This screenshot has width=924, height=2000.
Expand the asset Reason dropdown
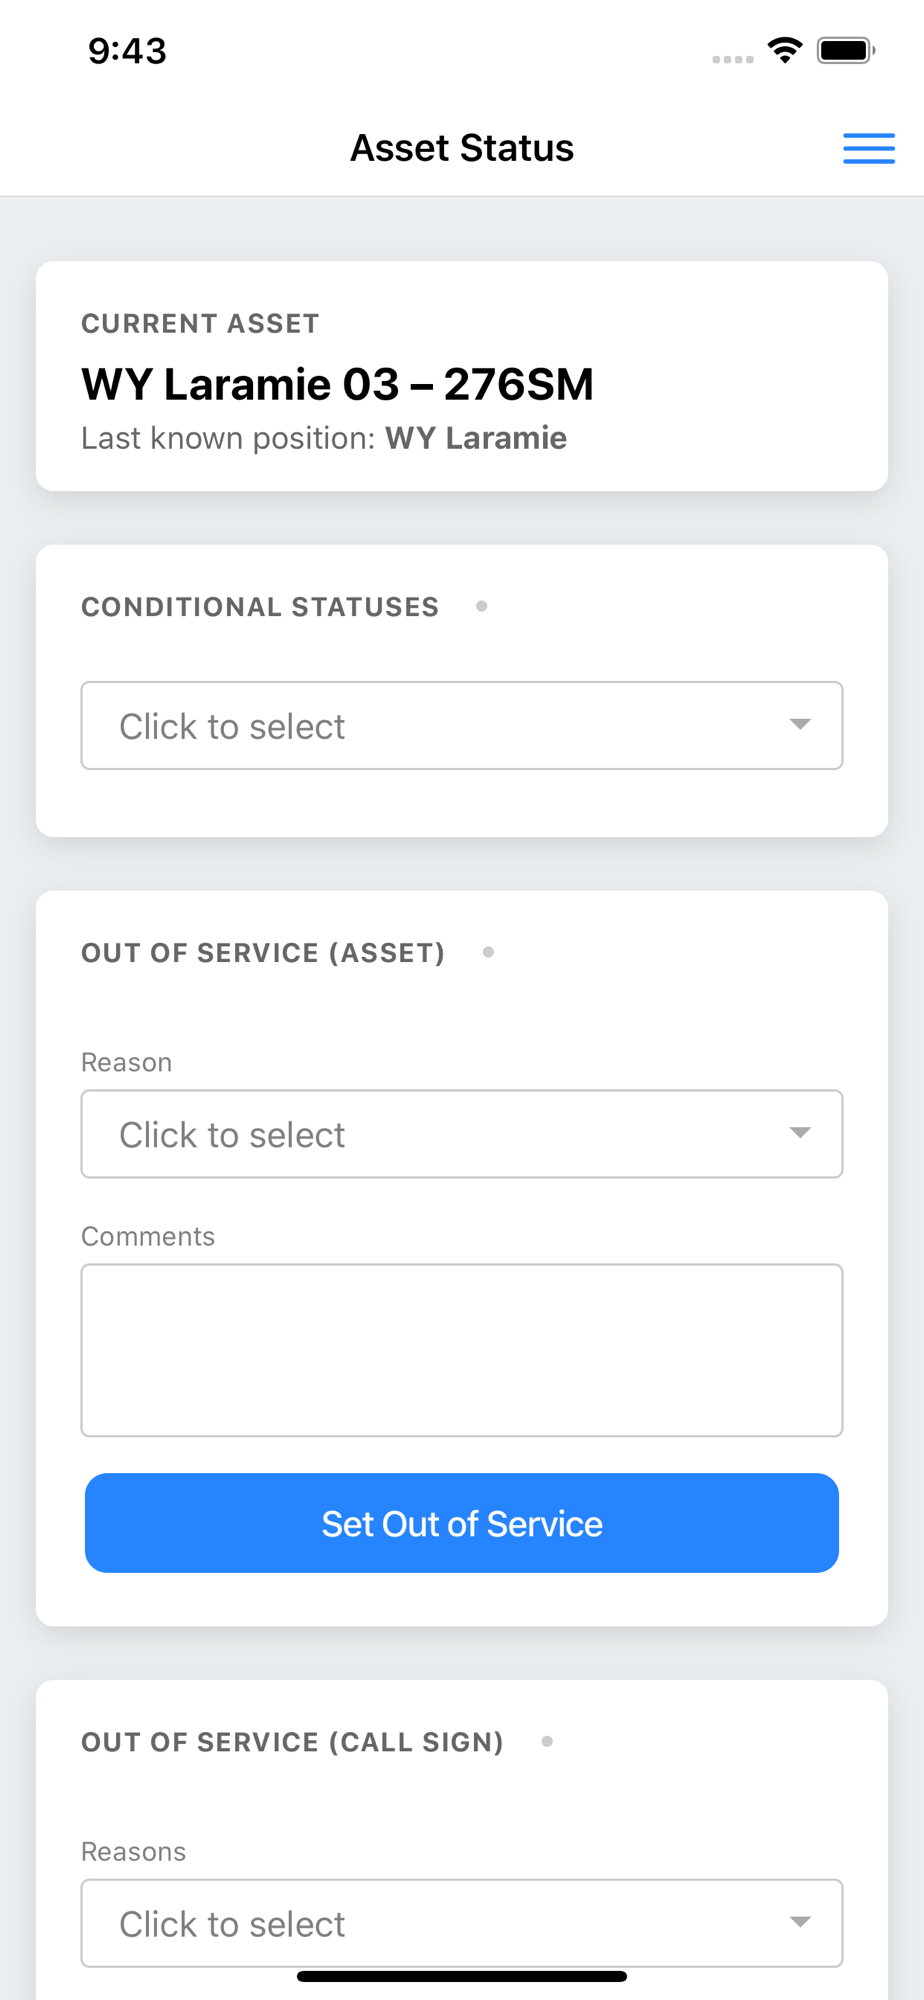pos(461,1134)
